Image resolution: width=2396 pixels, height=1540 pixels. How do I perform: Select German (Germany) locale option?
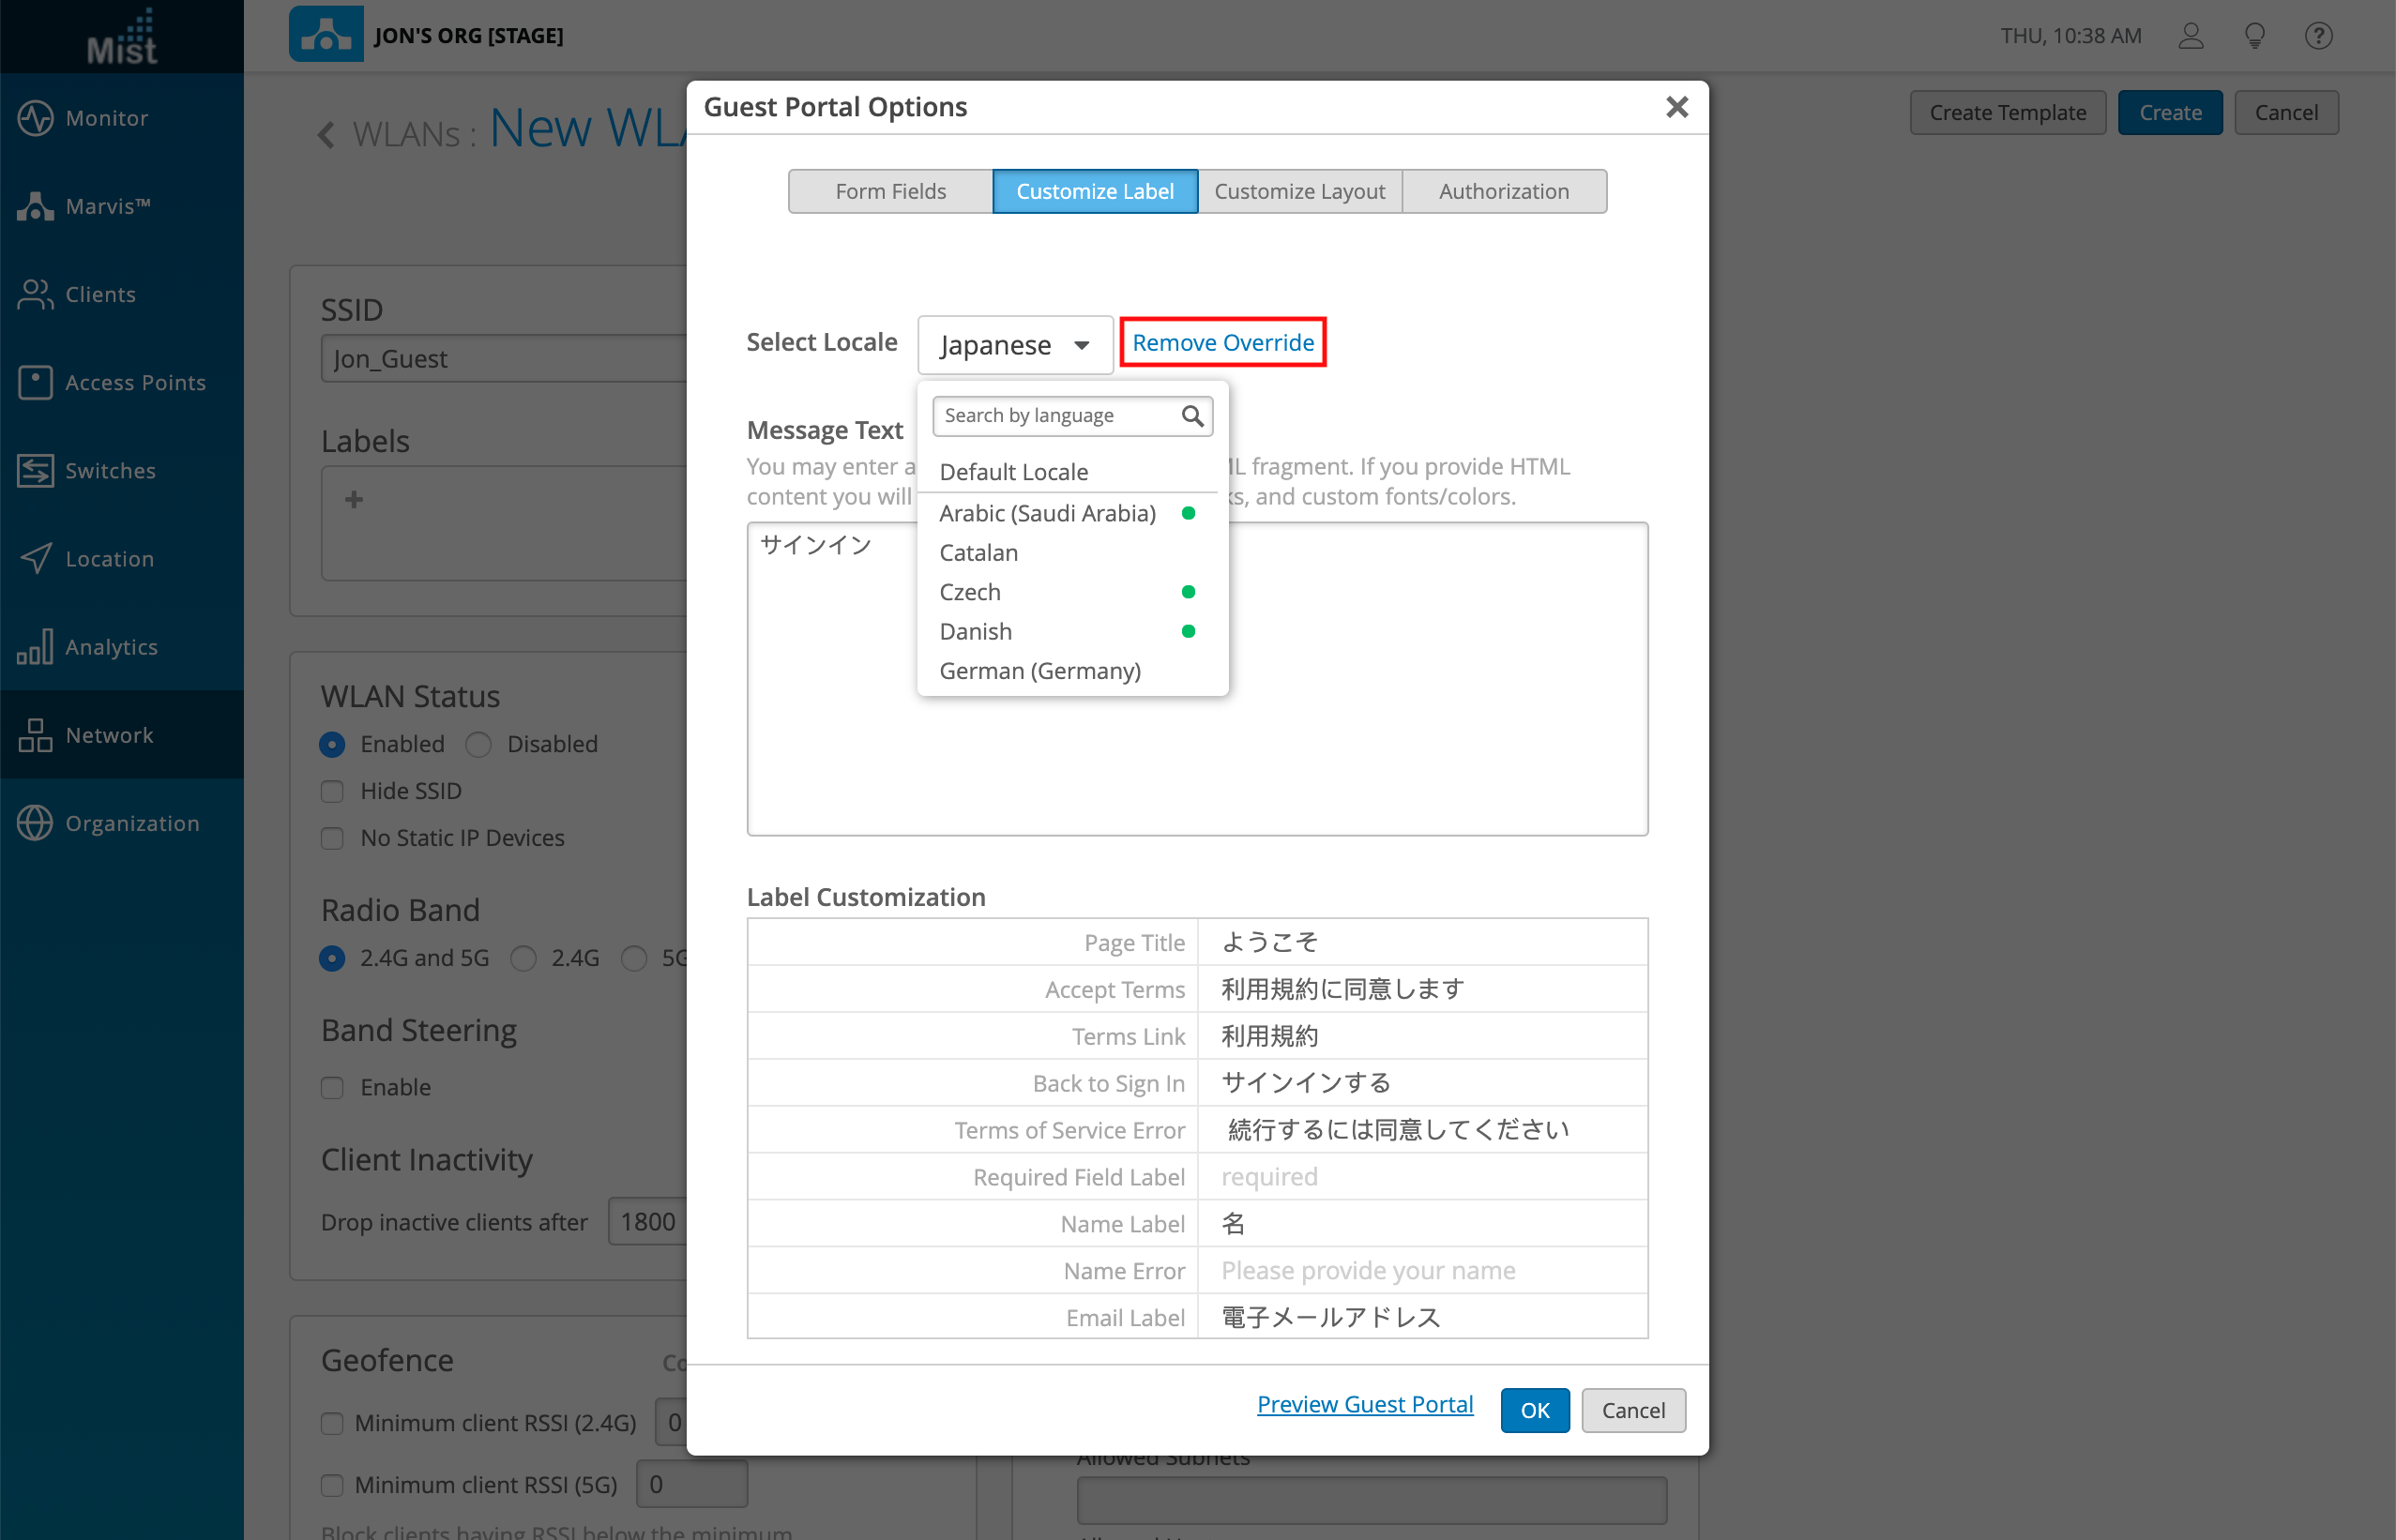1039,671
